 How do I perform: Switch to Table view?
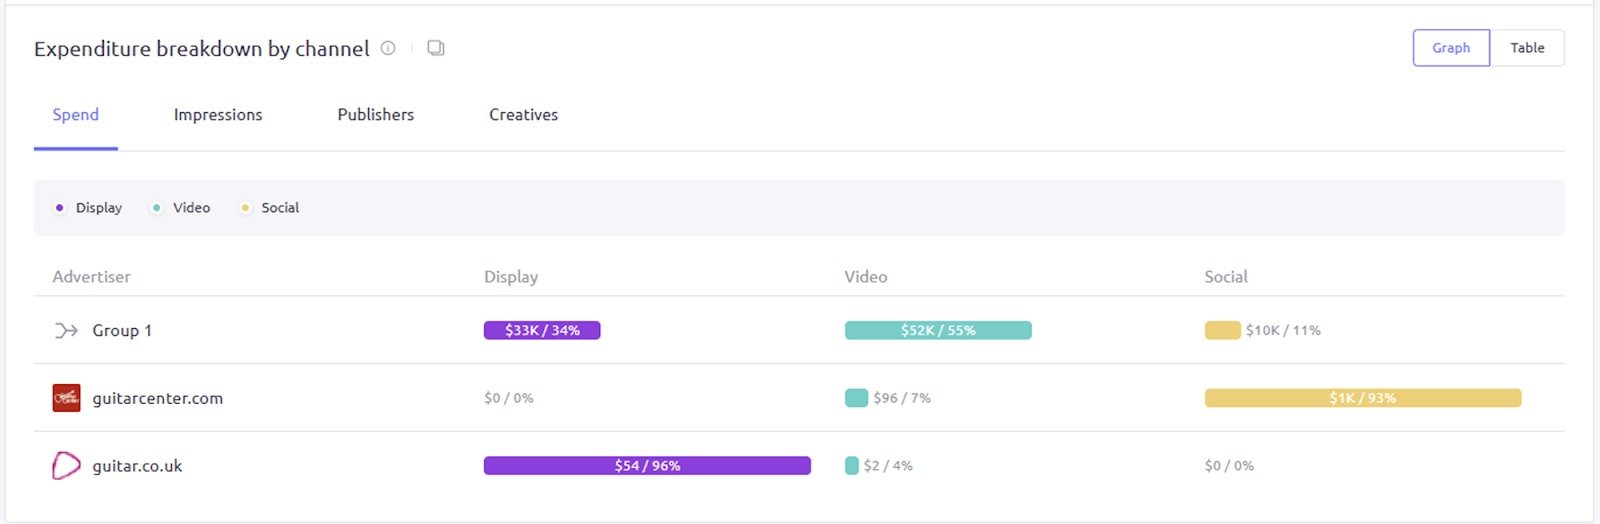[x=1527, y=48]
